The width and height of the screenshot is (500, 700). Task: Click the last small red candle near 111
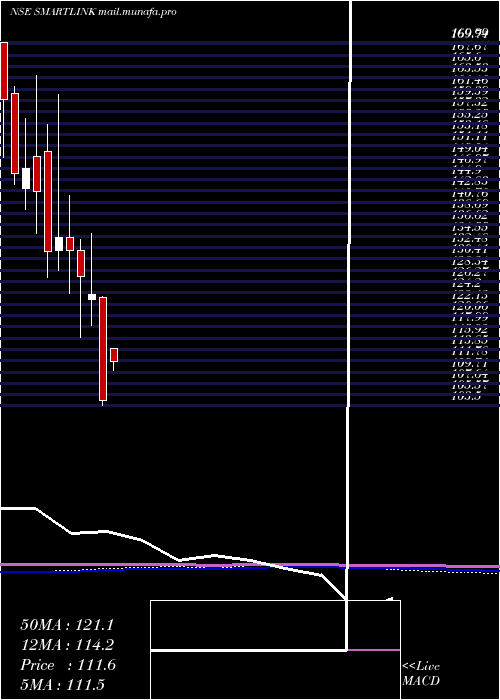114,355
